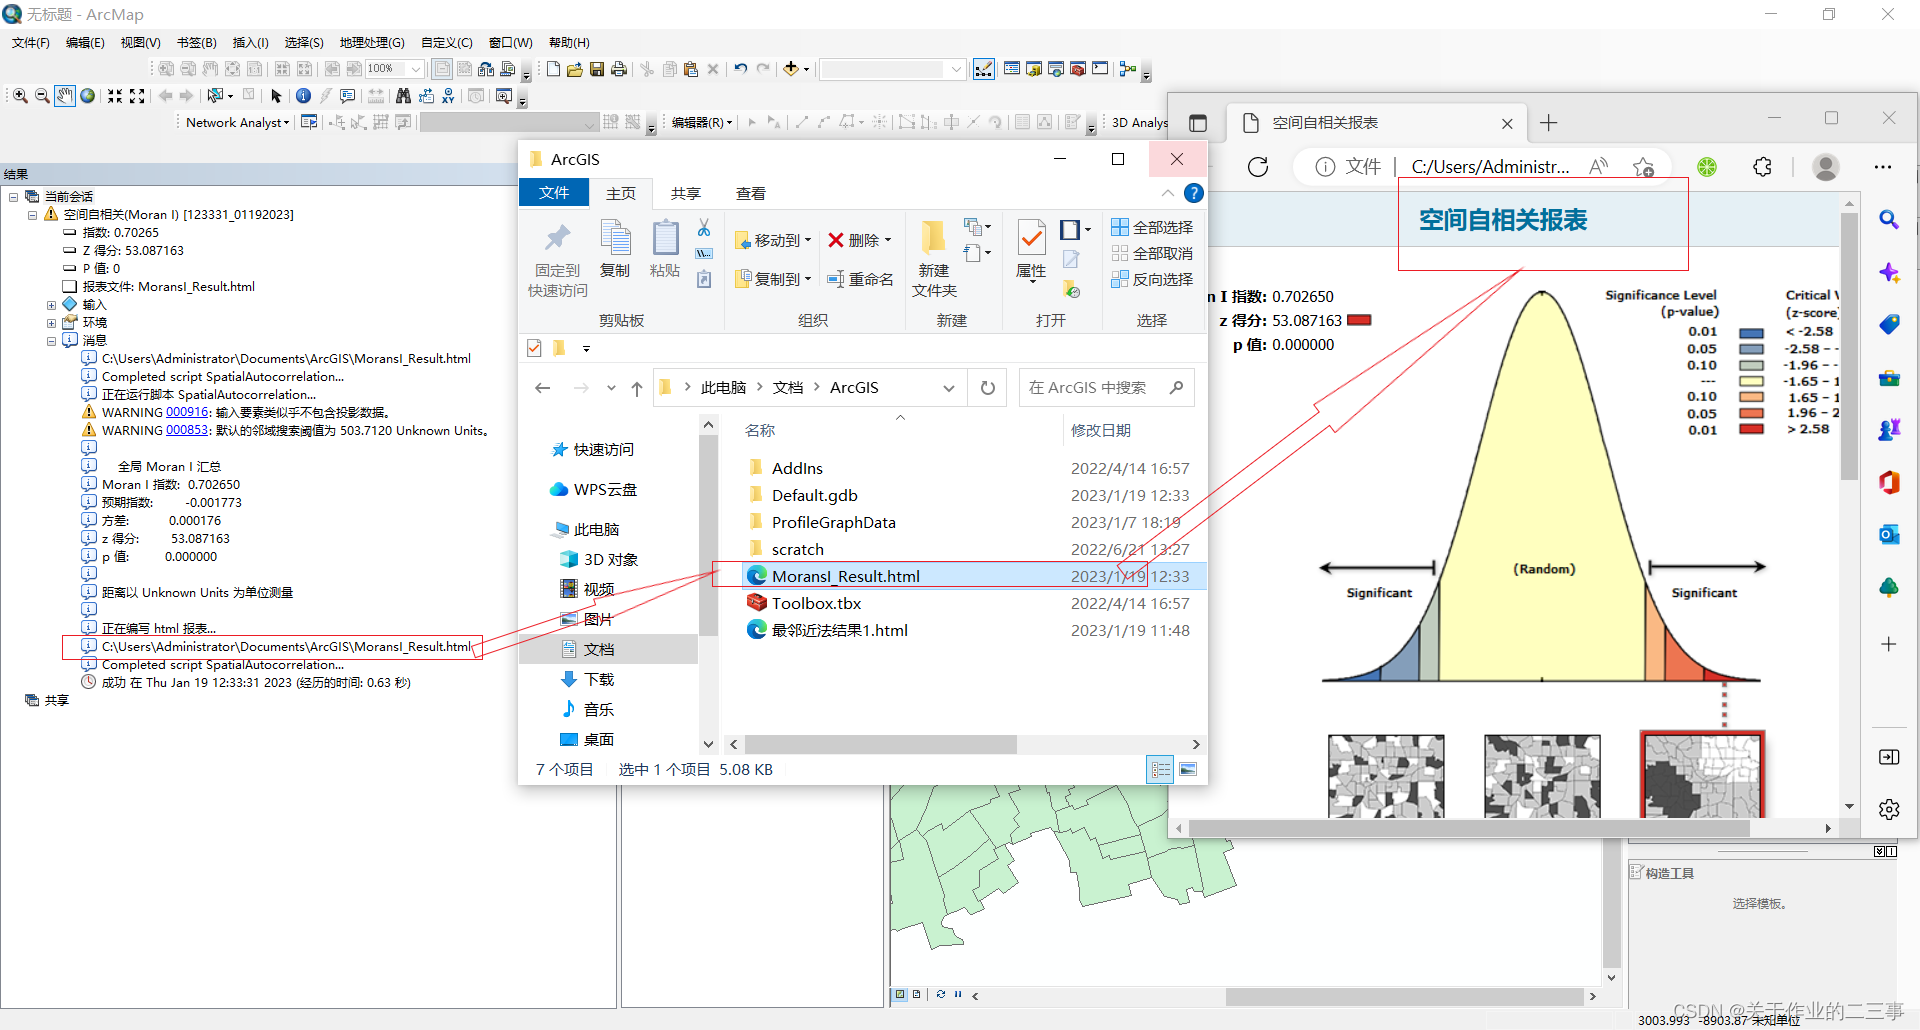Switch Explorer to large icons view
Viewport: 1920px width, 1030px height.
(x=1188, y=769)
